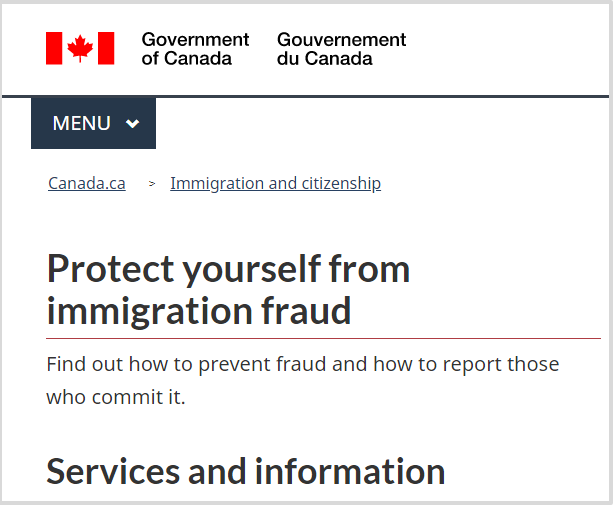Viewport: 613px width, 505px height.
Task: Click the Gouvernement du Canada French wordmark
Action: click(x=341, y=49)
